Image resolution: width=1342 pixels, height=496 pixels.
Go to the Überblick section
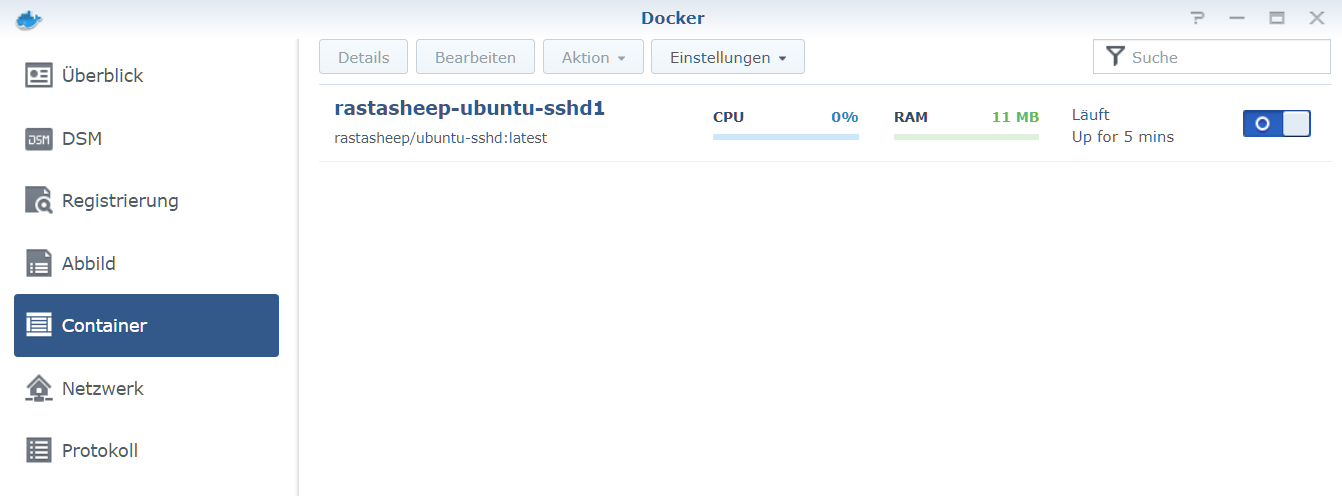pyautogui.click(x=146, y=75)
